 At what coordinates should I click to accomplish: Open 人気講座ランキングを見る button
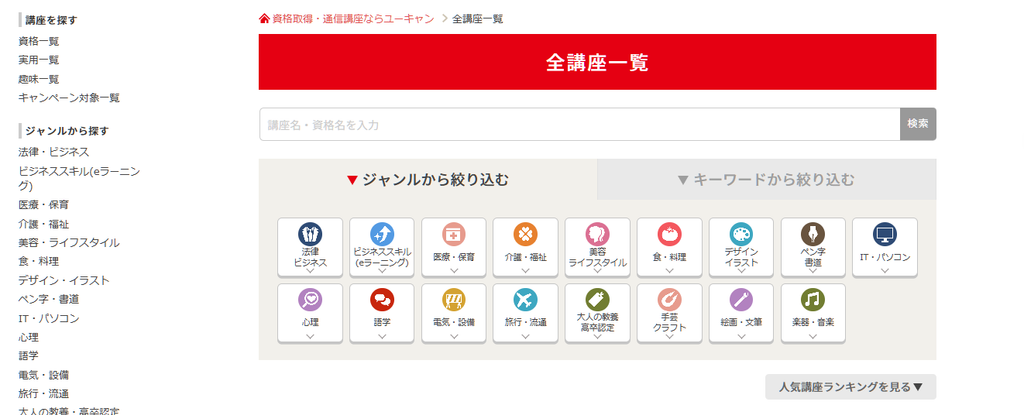(x=851, y=387)
